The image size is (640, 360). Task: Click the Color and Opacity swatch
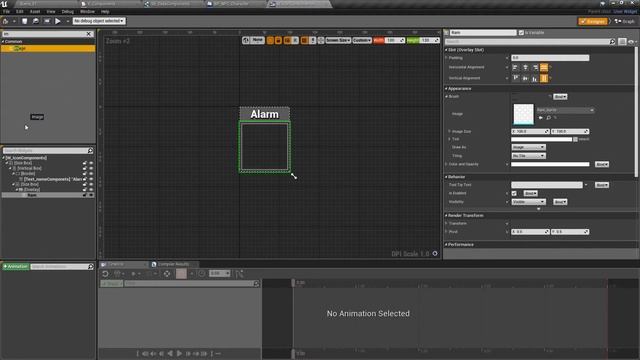(550, 164)
